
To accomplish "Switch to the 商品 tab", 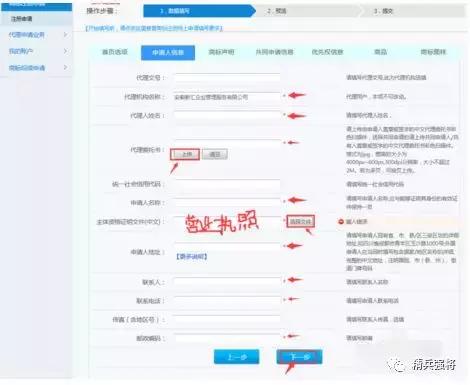I will click(380, 52).
